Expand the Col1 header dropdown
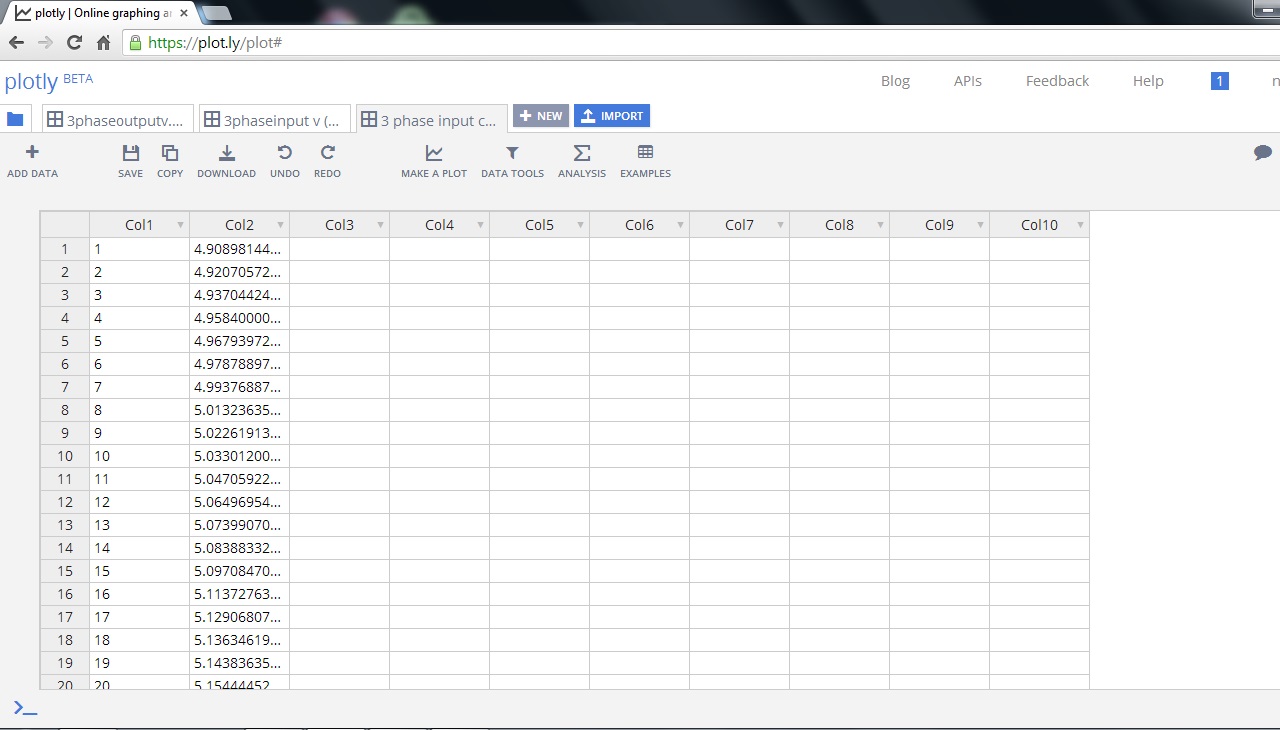The height and width of the screenshot is (730, 1280). point(180,225)
